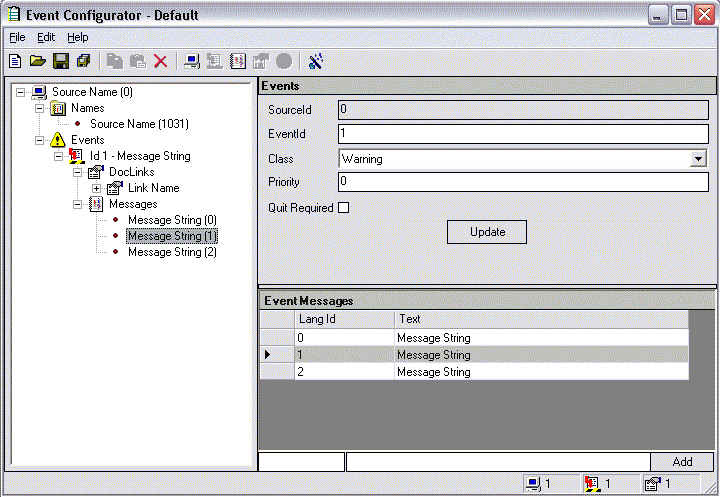Click the EventId input field
Viewport: 720px width, 497px height.
(x=523, y=134)
